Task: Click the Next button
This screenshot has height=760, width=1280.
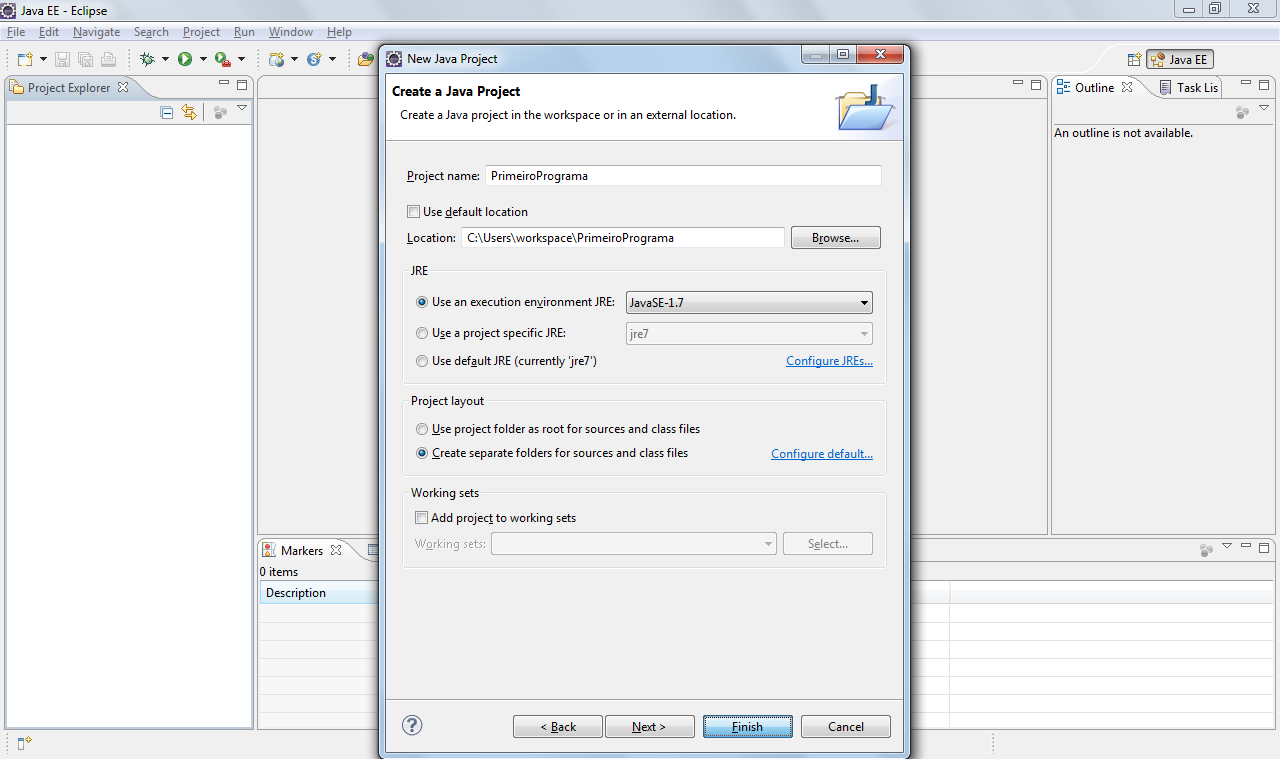Action: click(x=649, y=727)
